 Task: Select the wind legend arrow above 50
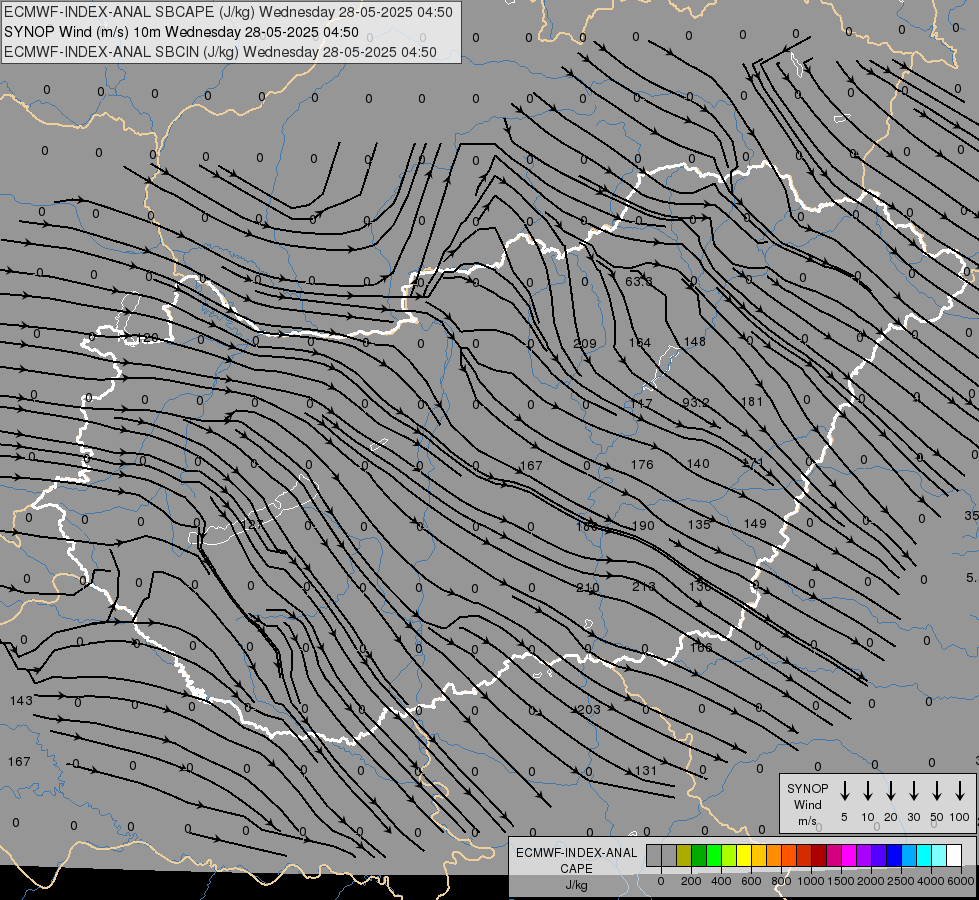(937, 791)
